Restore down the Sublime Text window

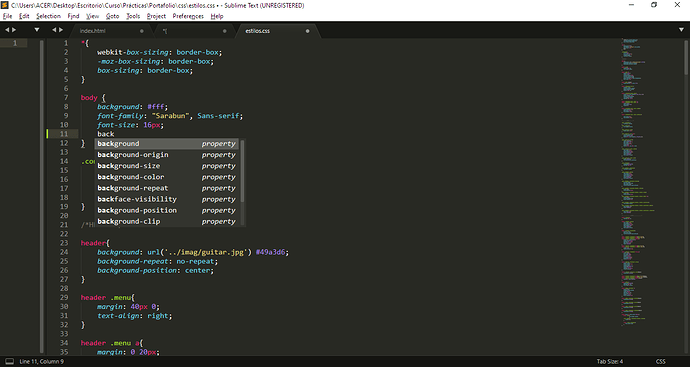[x=654, y=5]
